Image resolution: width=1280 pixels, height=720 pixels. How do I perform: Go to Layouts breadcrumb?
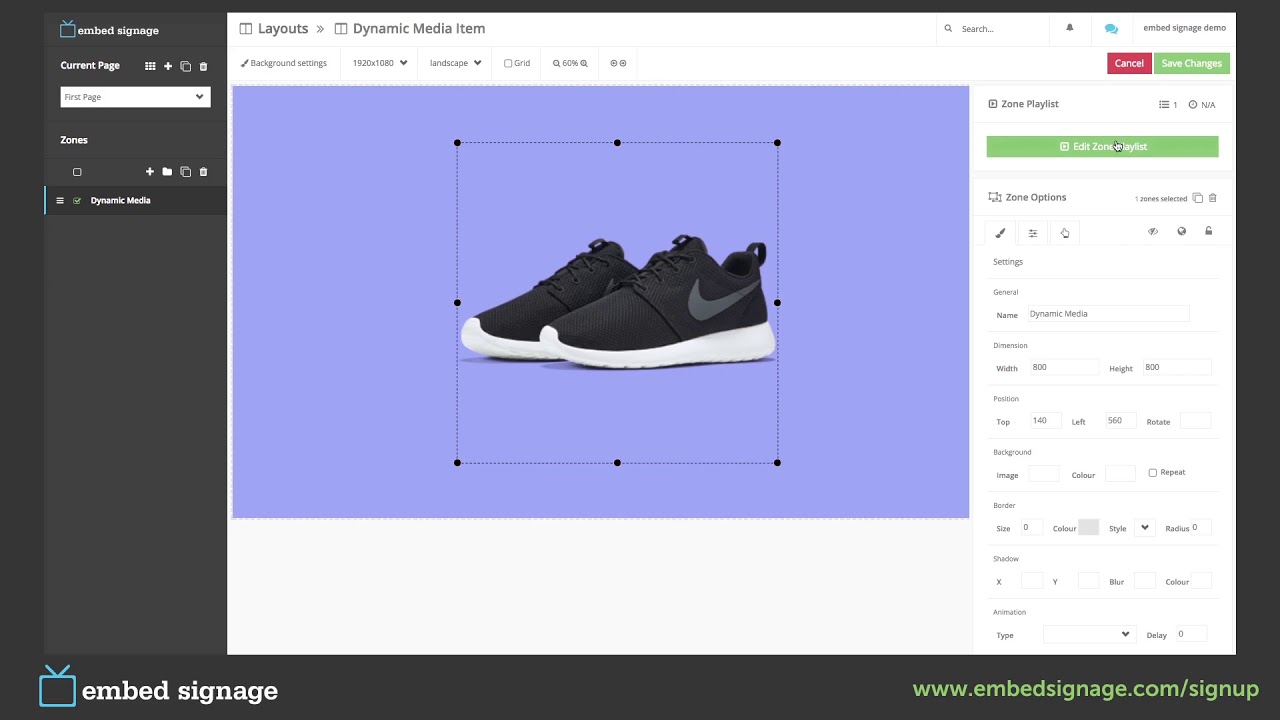tap(283, 29)
